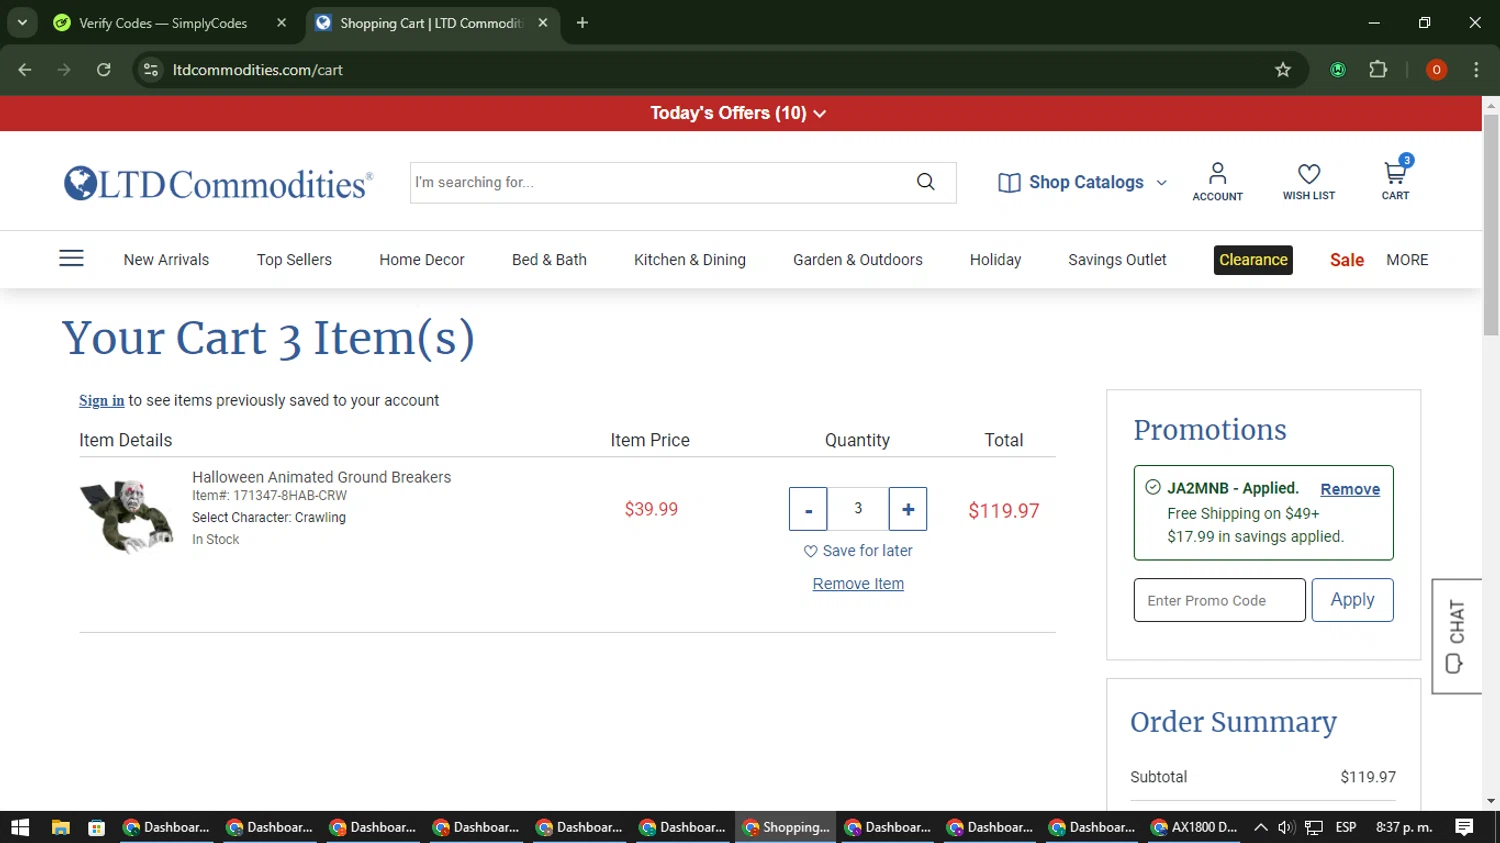Open the MORE navigation menu

click(1407, 260)
